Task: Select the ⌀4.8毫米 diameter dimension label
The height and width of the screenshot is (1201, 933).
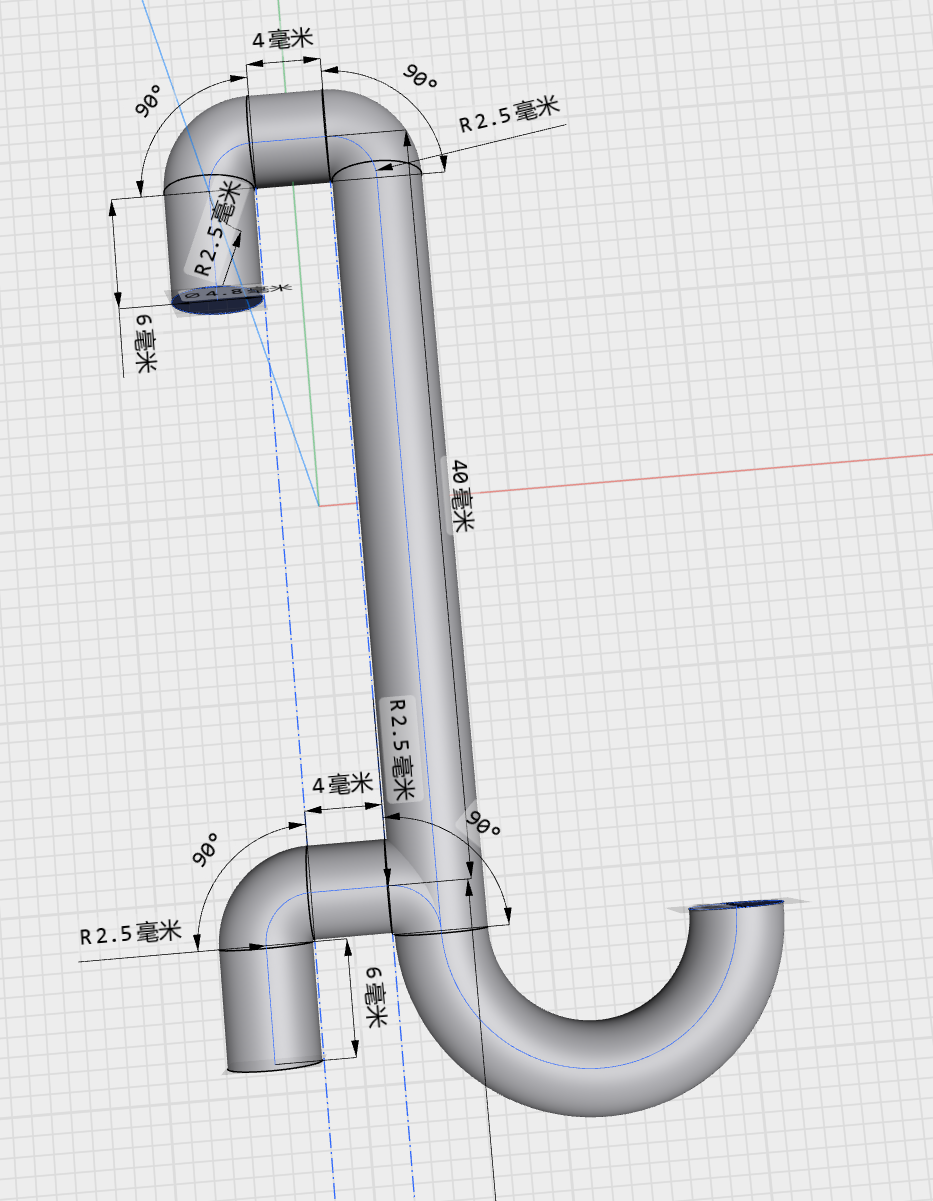Action: pos(236,292)
